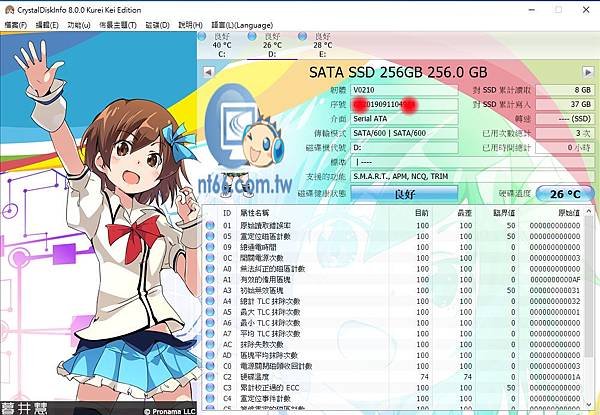
Task: Click the 良好 health status button
Action: [404, 194]
